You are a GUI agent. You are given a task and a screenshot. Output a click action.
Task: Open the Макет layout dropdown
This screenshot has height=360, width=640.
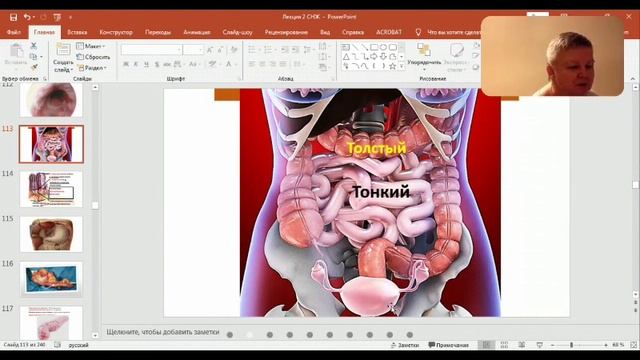click(91, 46)
